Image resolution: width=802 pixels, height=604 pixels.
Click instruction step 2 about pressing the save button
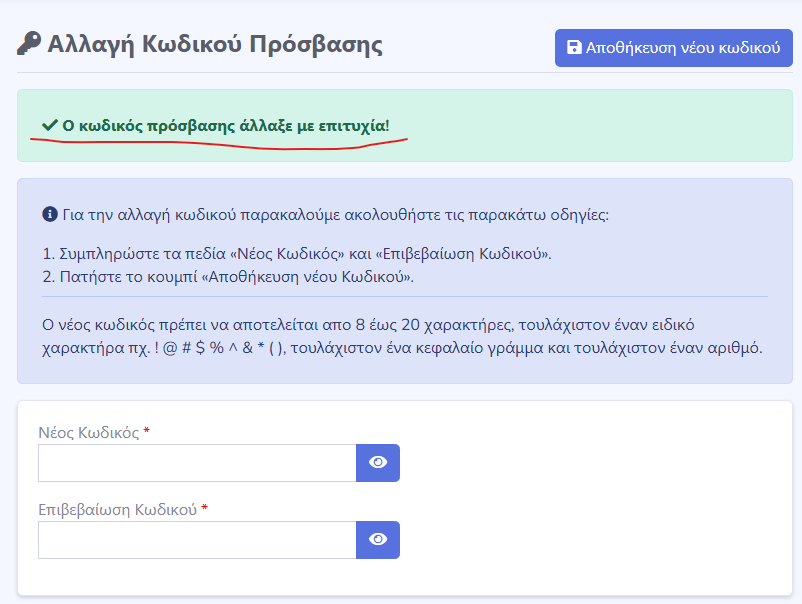[x=228, y=277]
